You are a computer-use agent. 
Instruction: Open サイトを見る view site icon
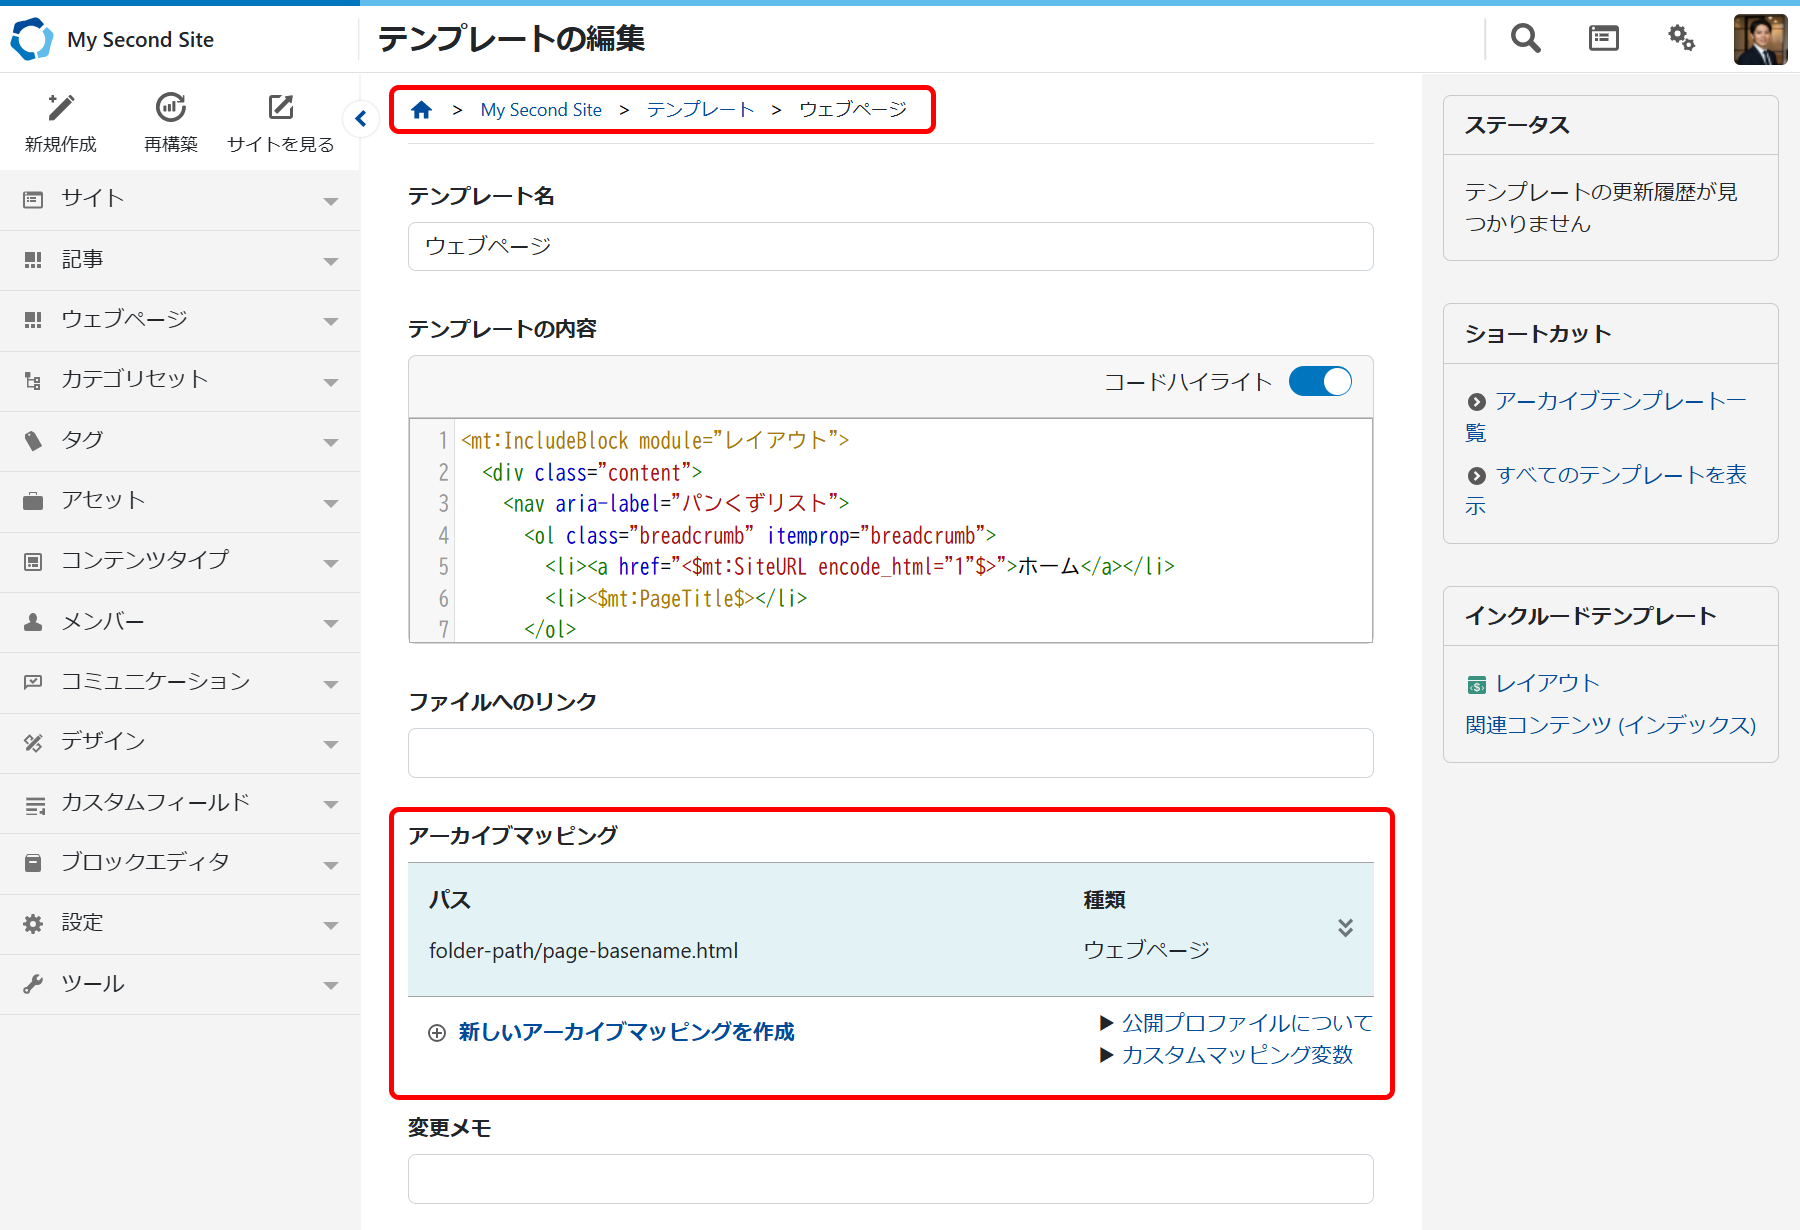click(281, 108)
